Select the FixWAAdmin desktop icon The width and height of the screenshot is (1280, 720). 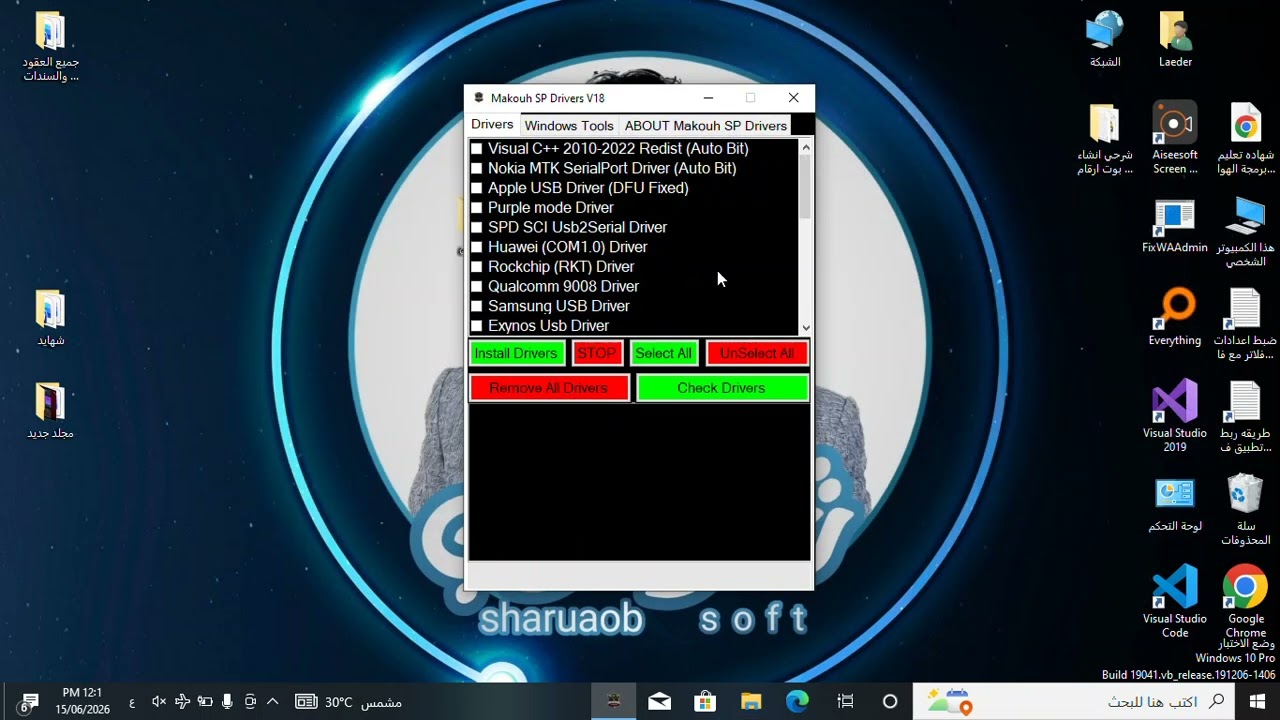[x=1175, y=225]
